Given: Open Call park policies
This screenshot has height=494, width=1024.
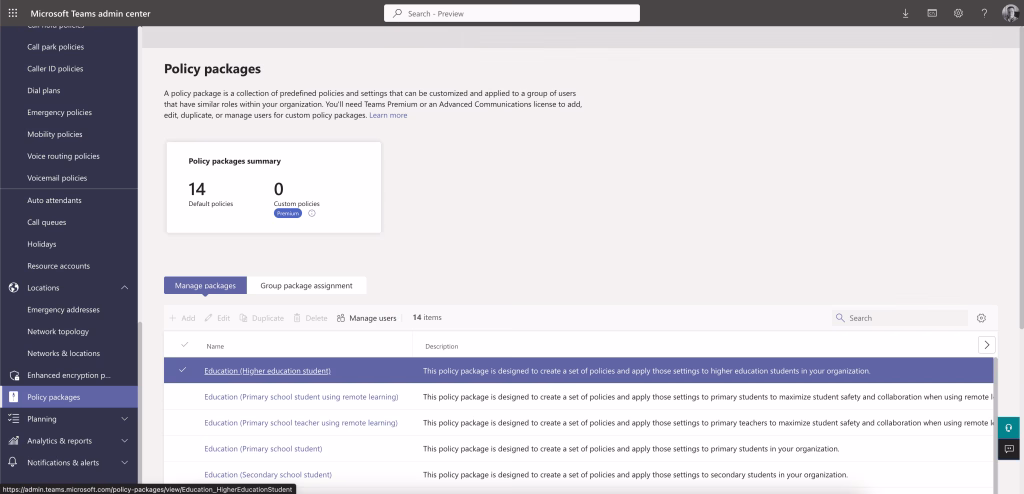Looking at the screenshot, I should tap(56, 47).
